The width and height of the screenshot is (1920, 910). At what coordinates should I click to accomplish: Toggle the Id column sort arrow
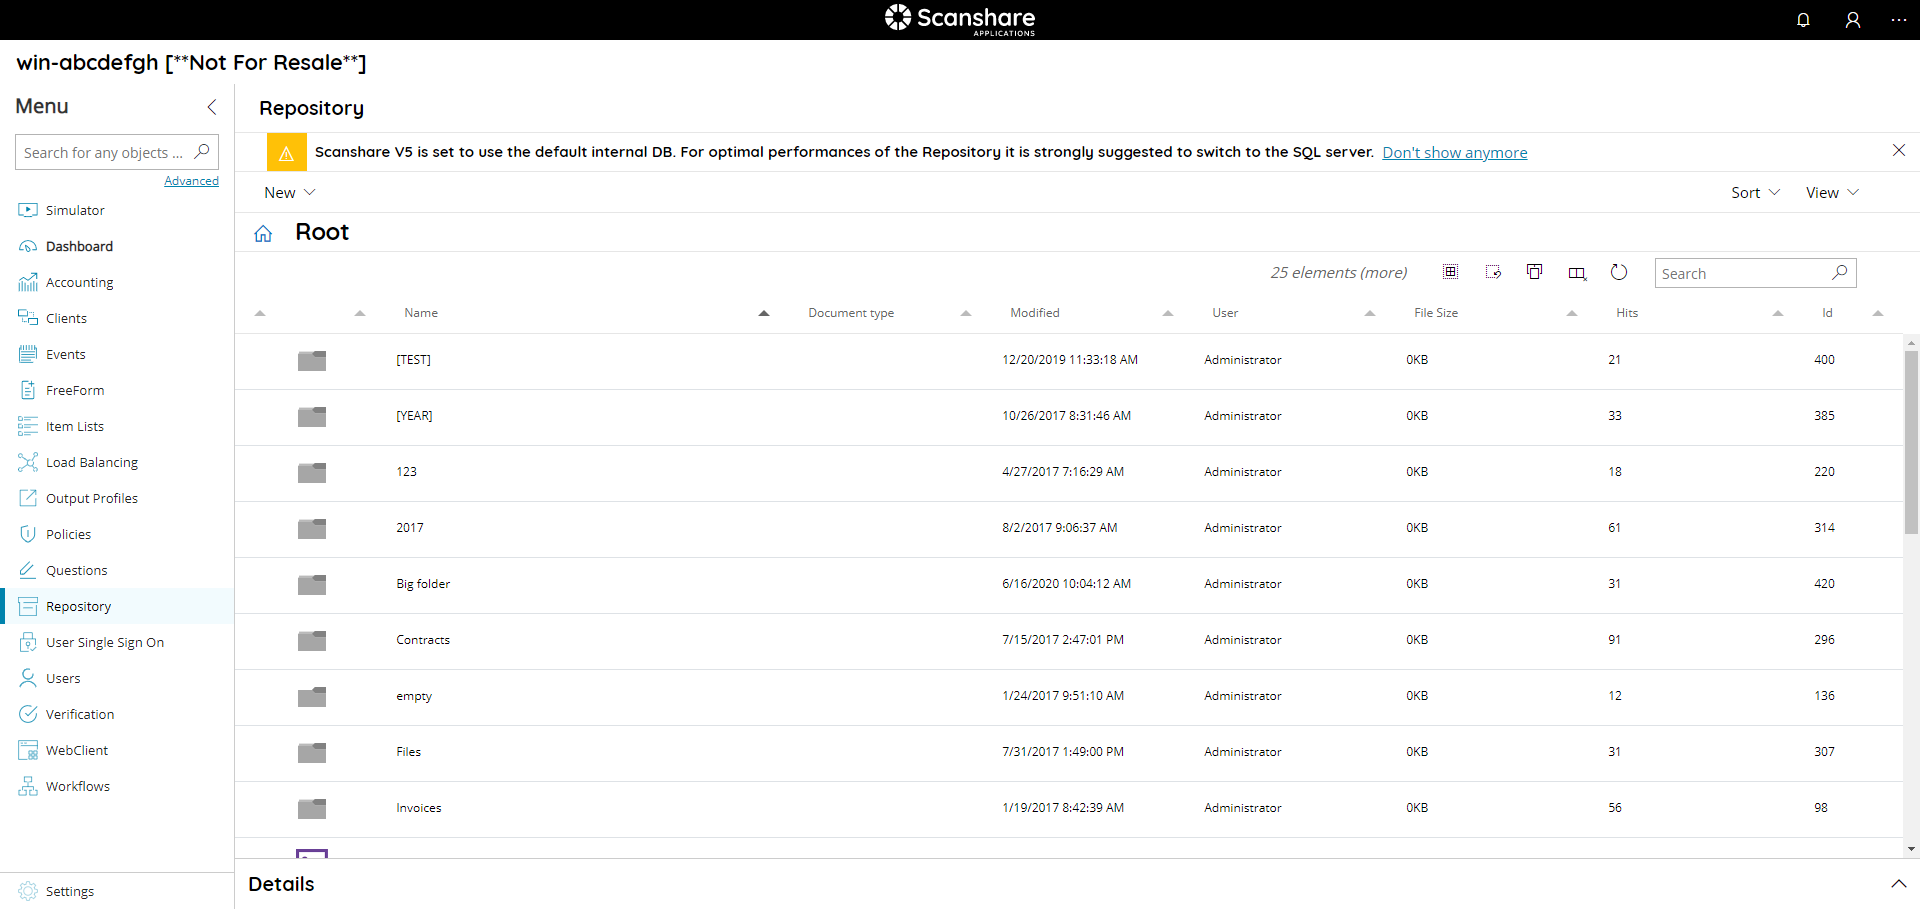click(x=1878, y=313)
